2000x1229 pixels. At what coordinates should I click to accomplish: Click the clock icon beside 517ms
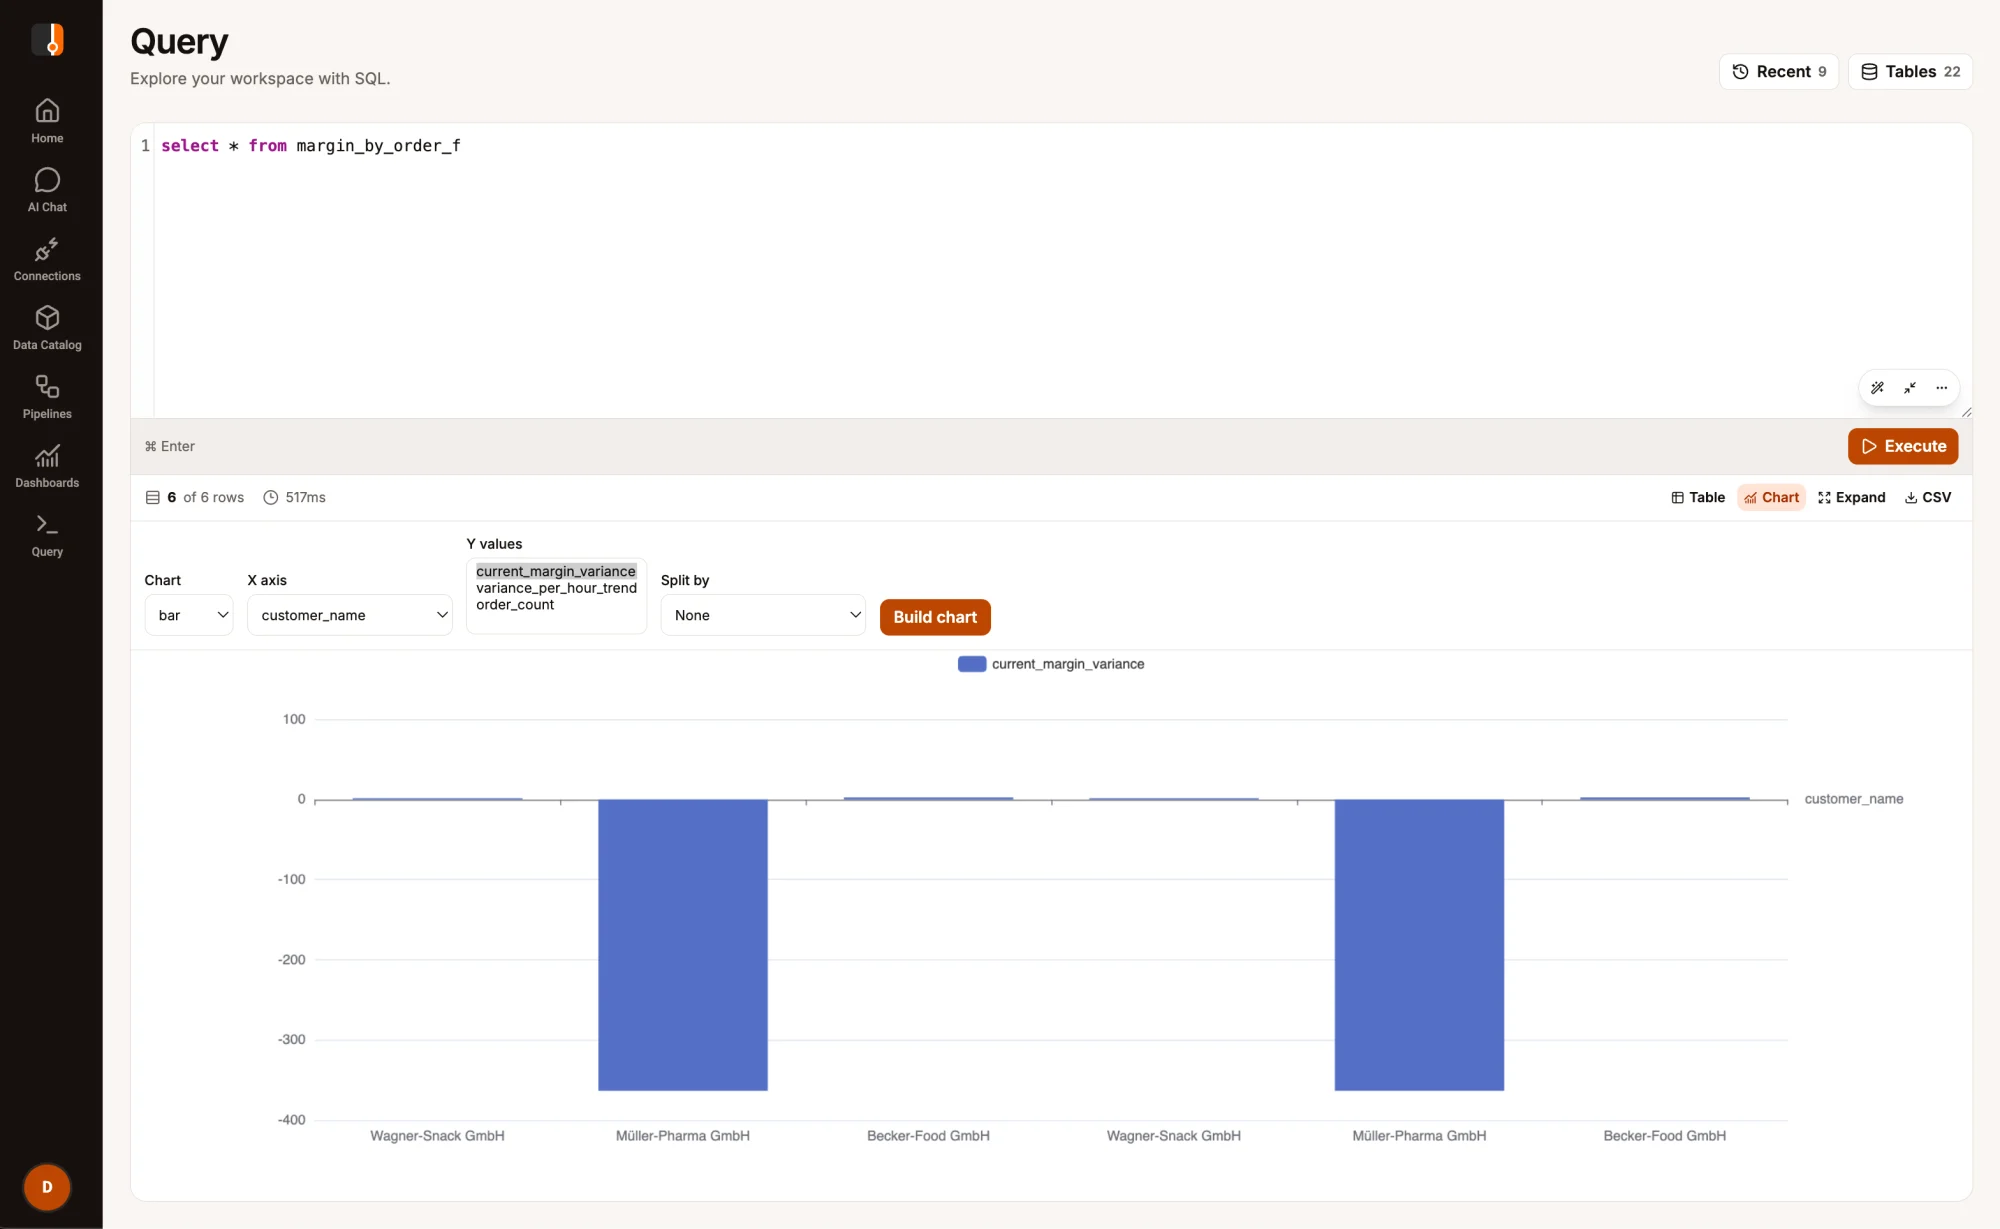click(270, 497)
